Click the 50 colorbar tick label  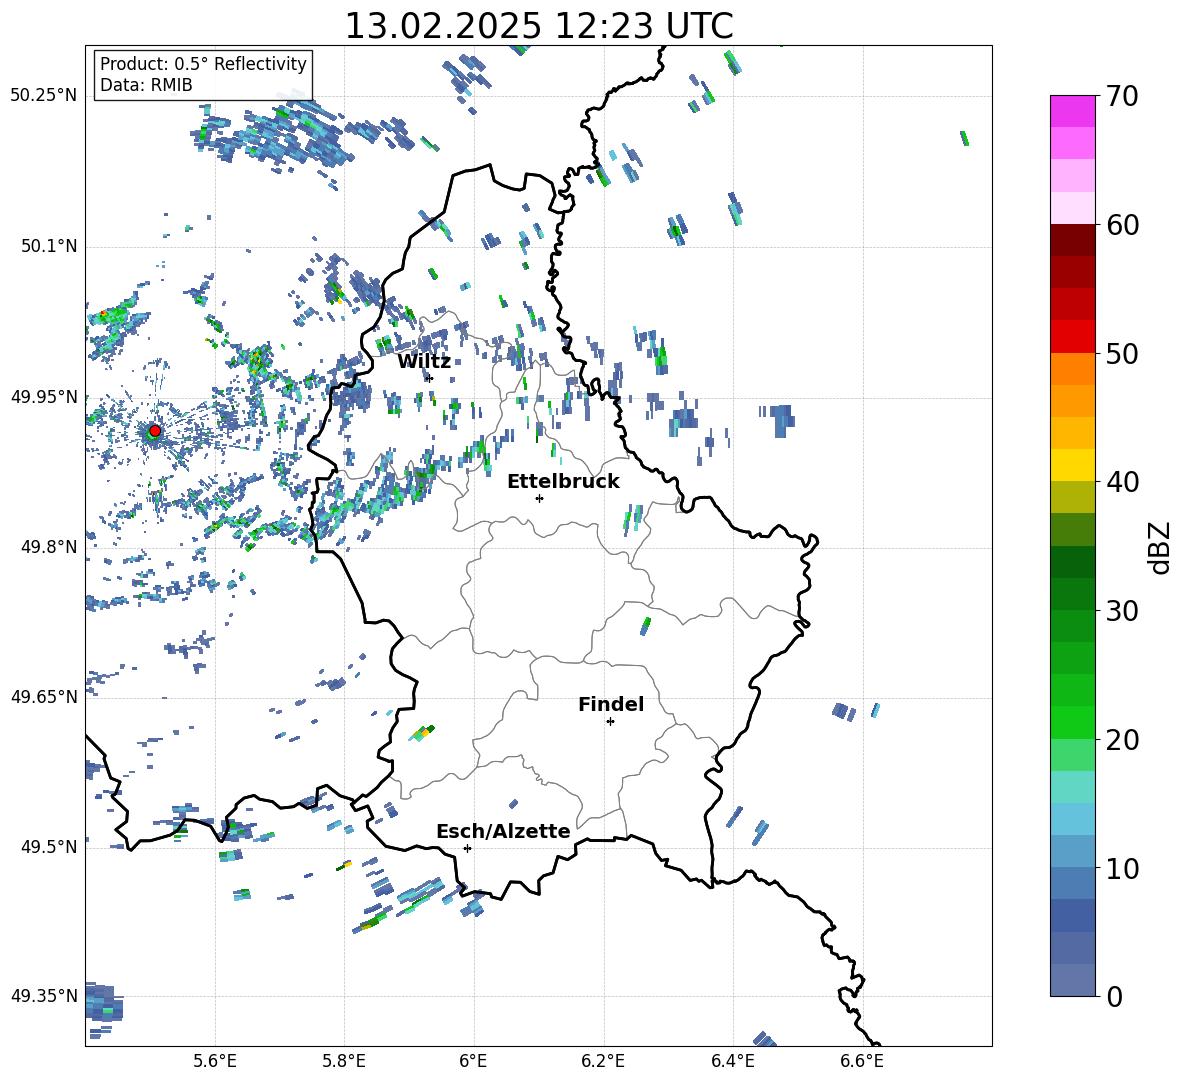(1122, 354)
